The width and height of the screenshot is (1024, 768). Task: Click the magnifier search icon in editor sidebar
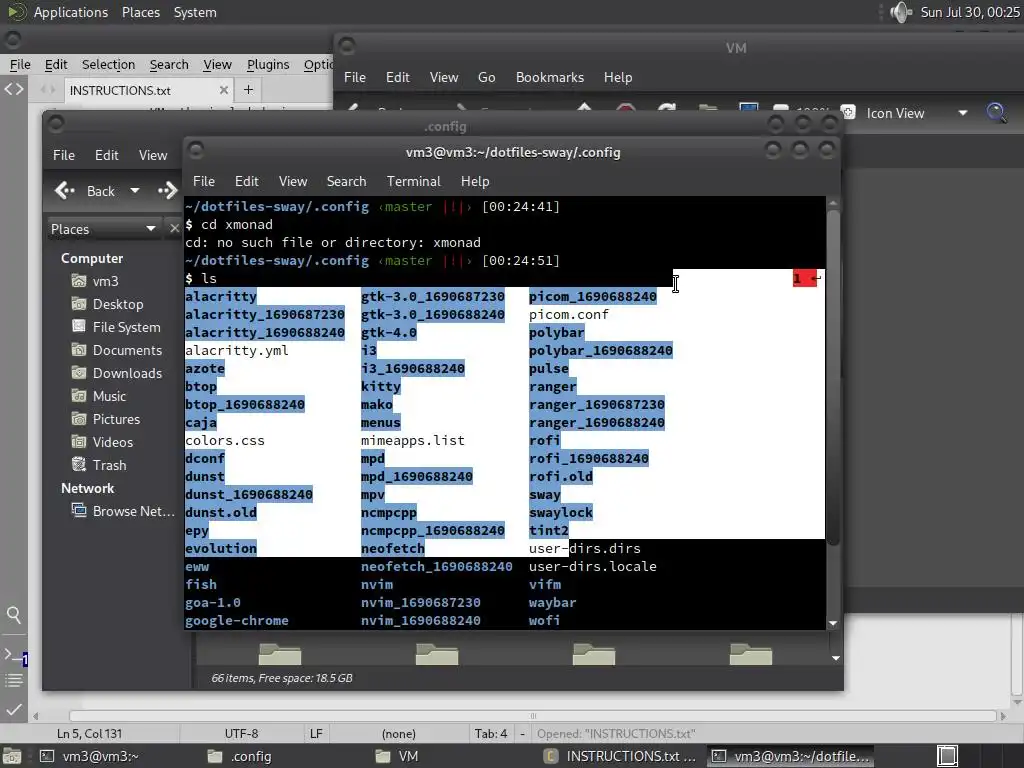point(14,615)
